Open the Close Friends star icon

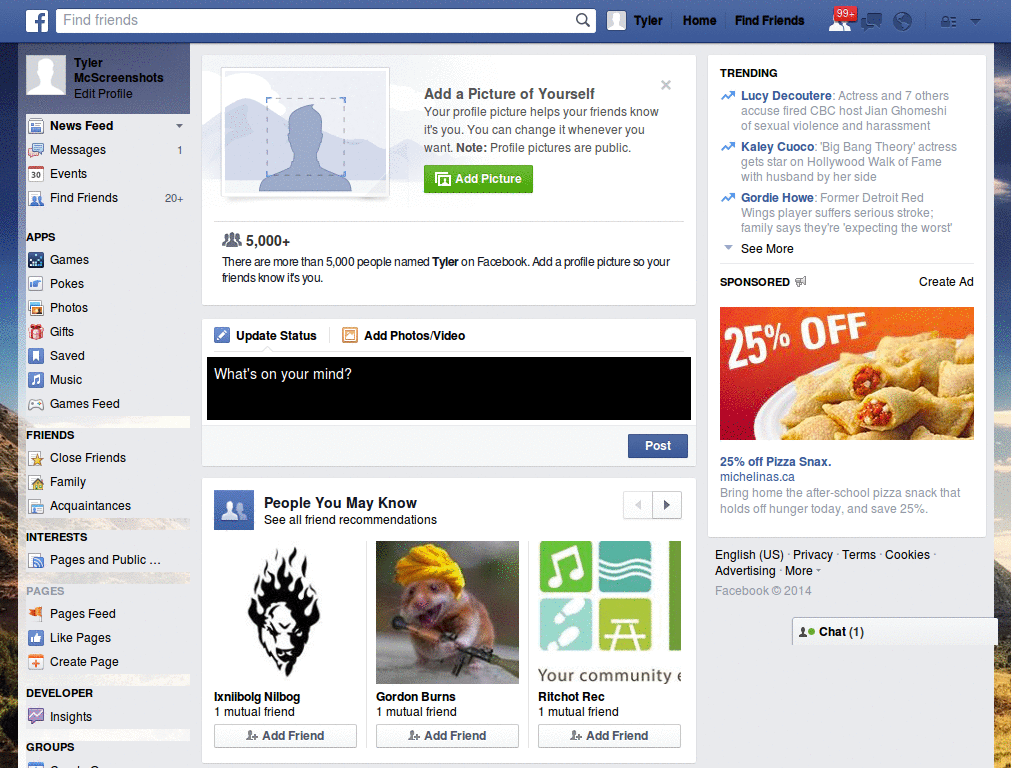tap(36, 458)
